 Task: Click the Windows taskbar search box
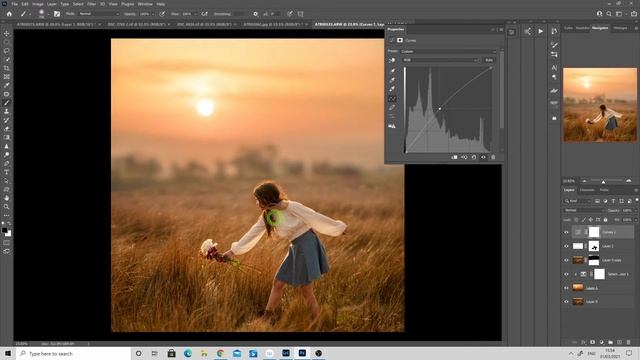(73, 353)
